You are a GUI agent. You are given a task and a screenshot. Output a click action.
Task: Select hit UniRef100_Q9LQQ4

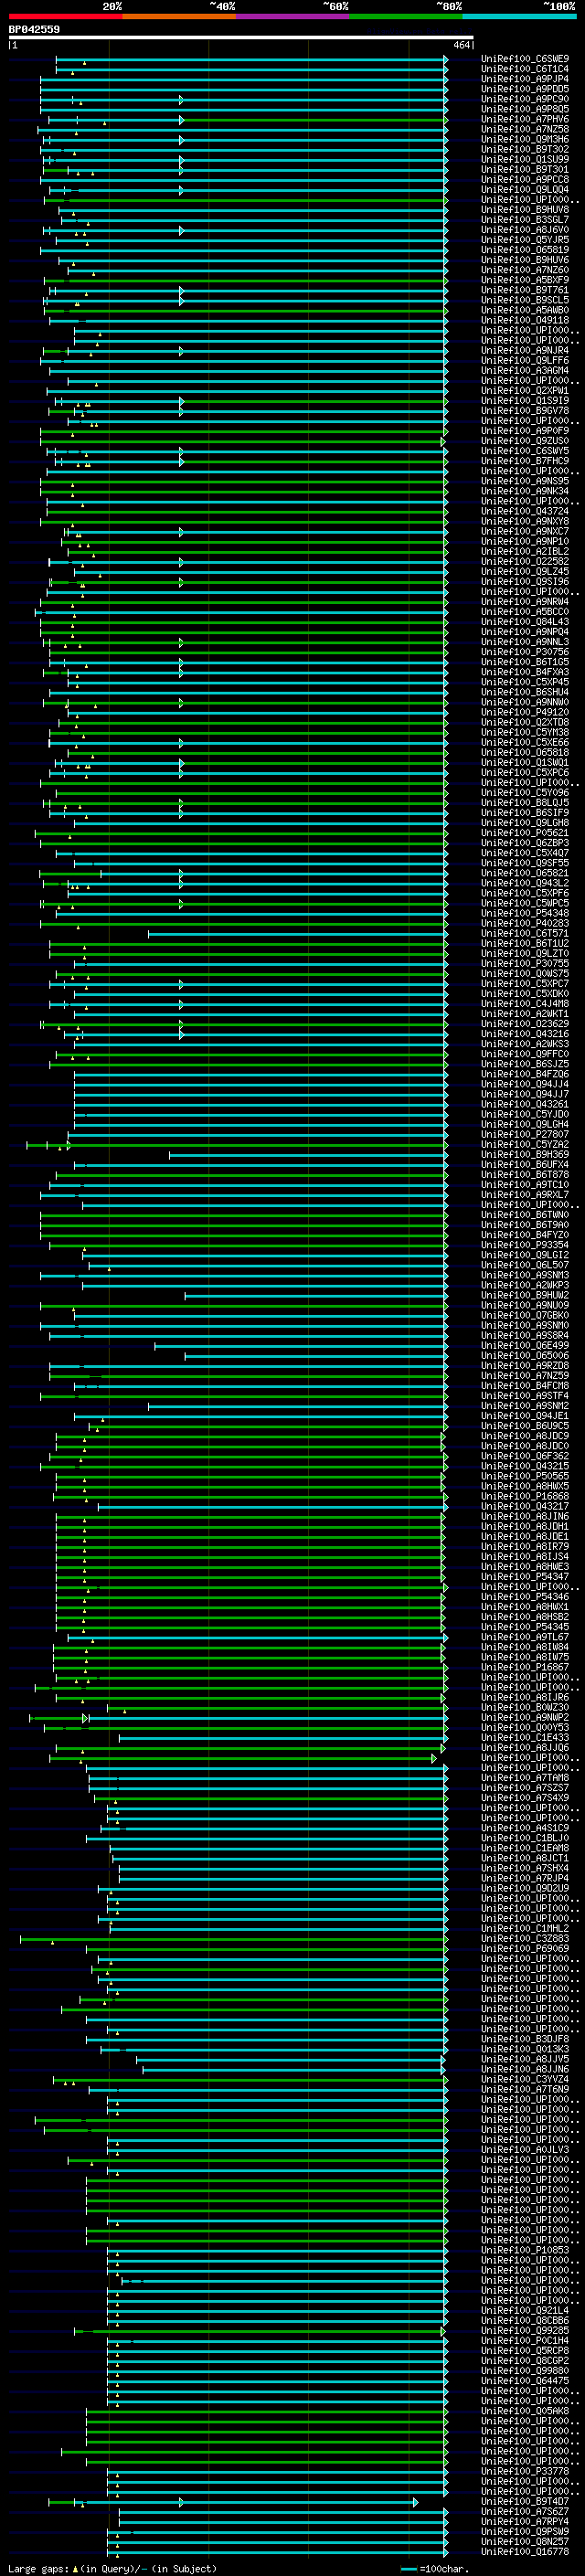pyautogui.click(x=525, y=189)
